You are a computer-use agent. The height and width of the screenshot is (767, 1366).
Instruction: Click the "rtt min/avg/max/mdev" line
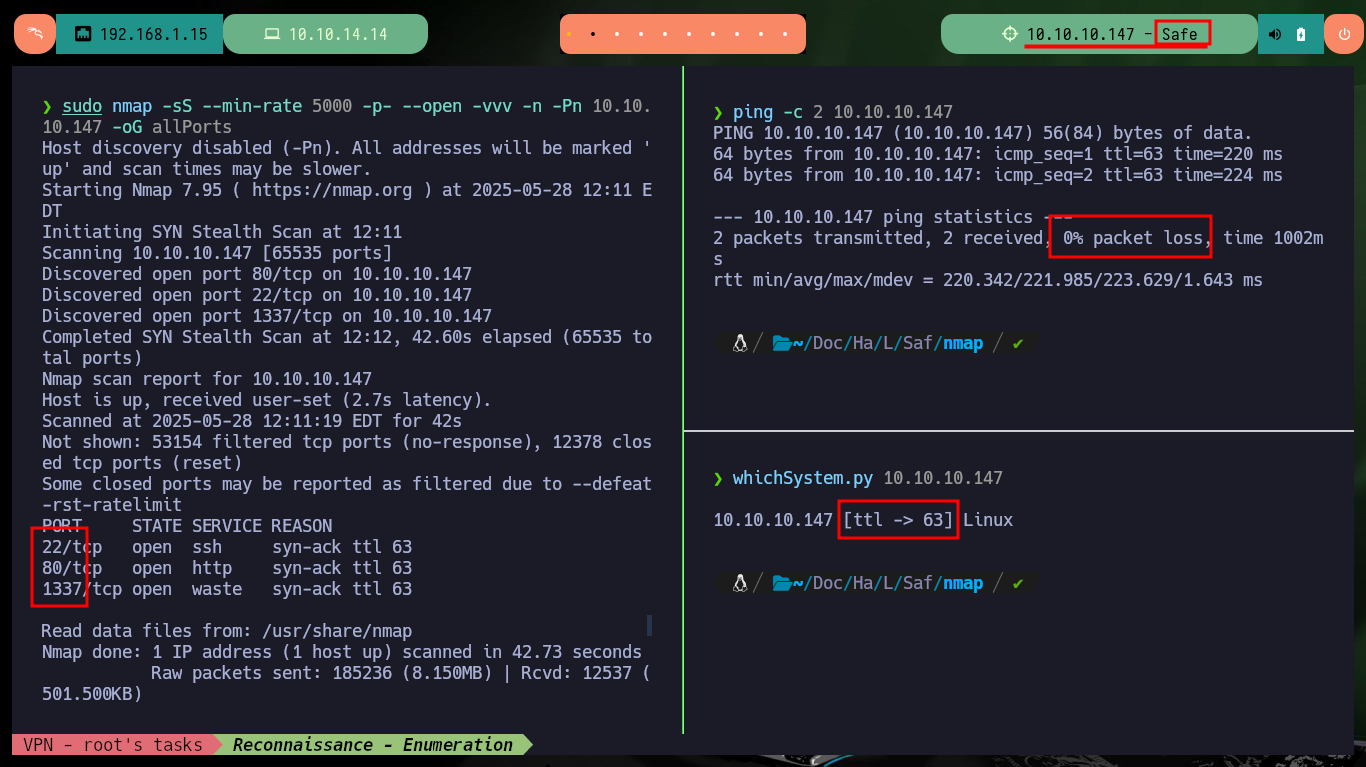click(988, 280)
